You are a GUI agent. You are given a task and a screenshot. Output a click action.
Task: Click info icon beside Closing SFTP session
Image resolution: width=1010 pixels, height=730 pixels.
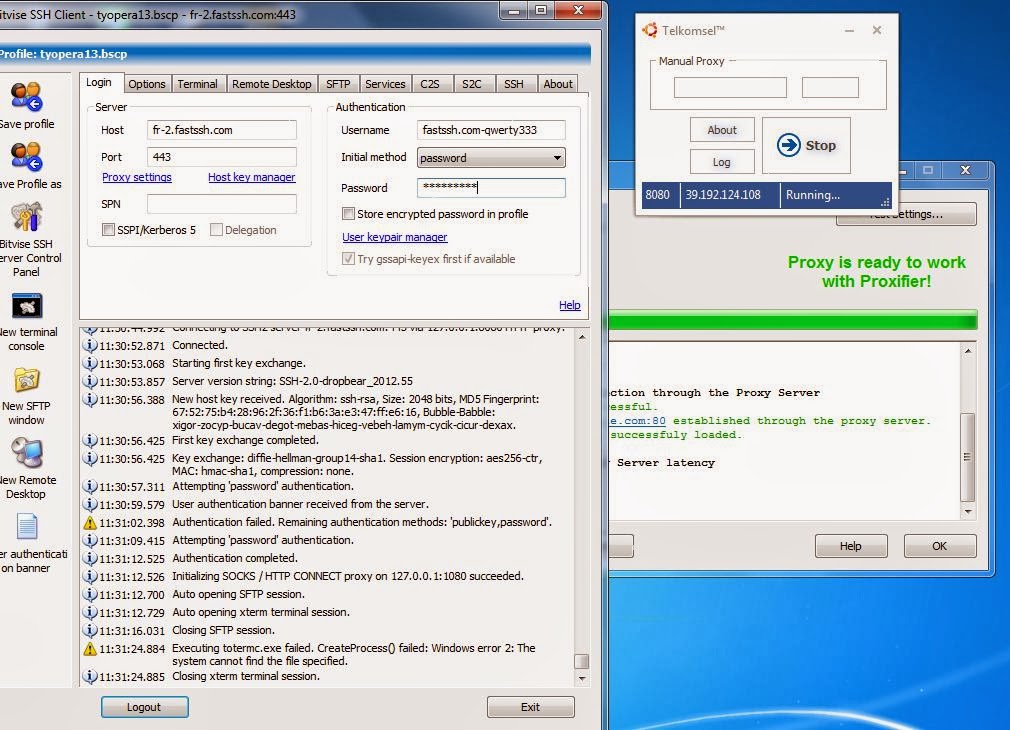(x=90, y=630)
